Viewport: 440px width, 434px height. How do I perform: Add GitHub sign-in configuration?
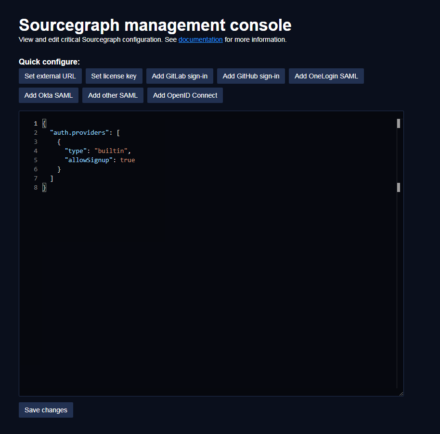click(251, 76)
